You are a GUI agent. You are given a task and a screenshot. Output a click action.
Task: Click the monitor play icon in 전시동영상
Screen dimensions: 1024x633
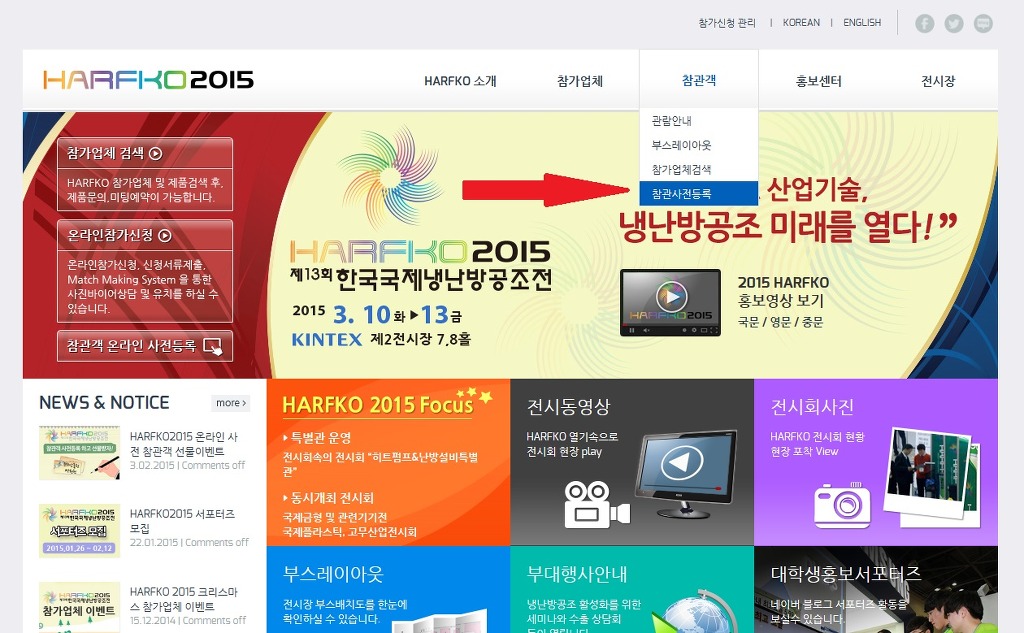tap(685, 474)
